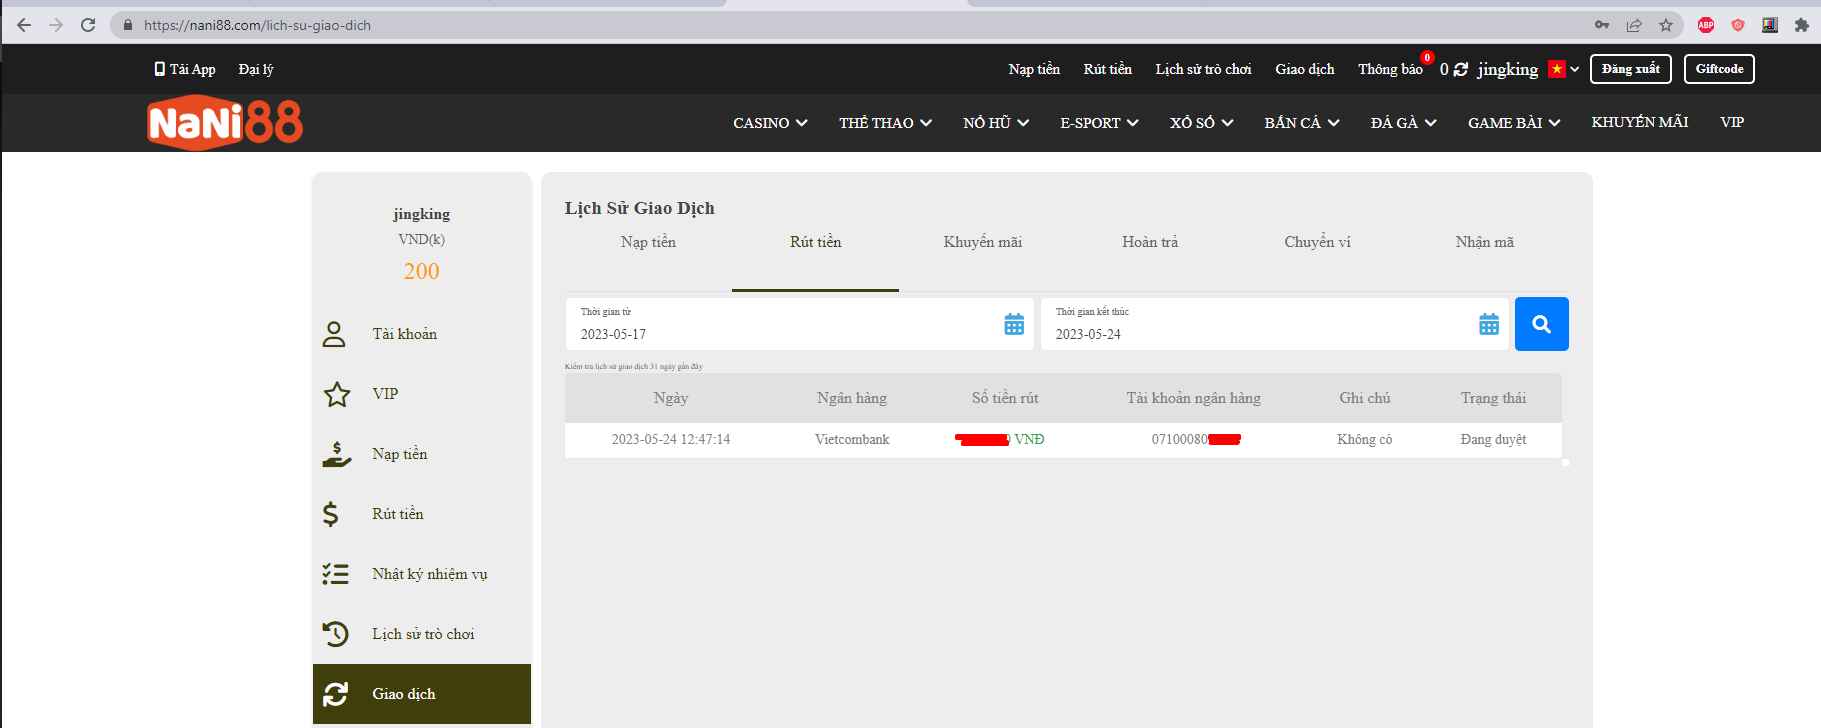The image size is (1821, 728).
Task: Select the Nhận mã tab
Action: click(1485, 242)
